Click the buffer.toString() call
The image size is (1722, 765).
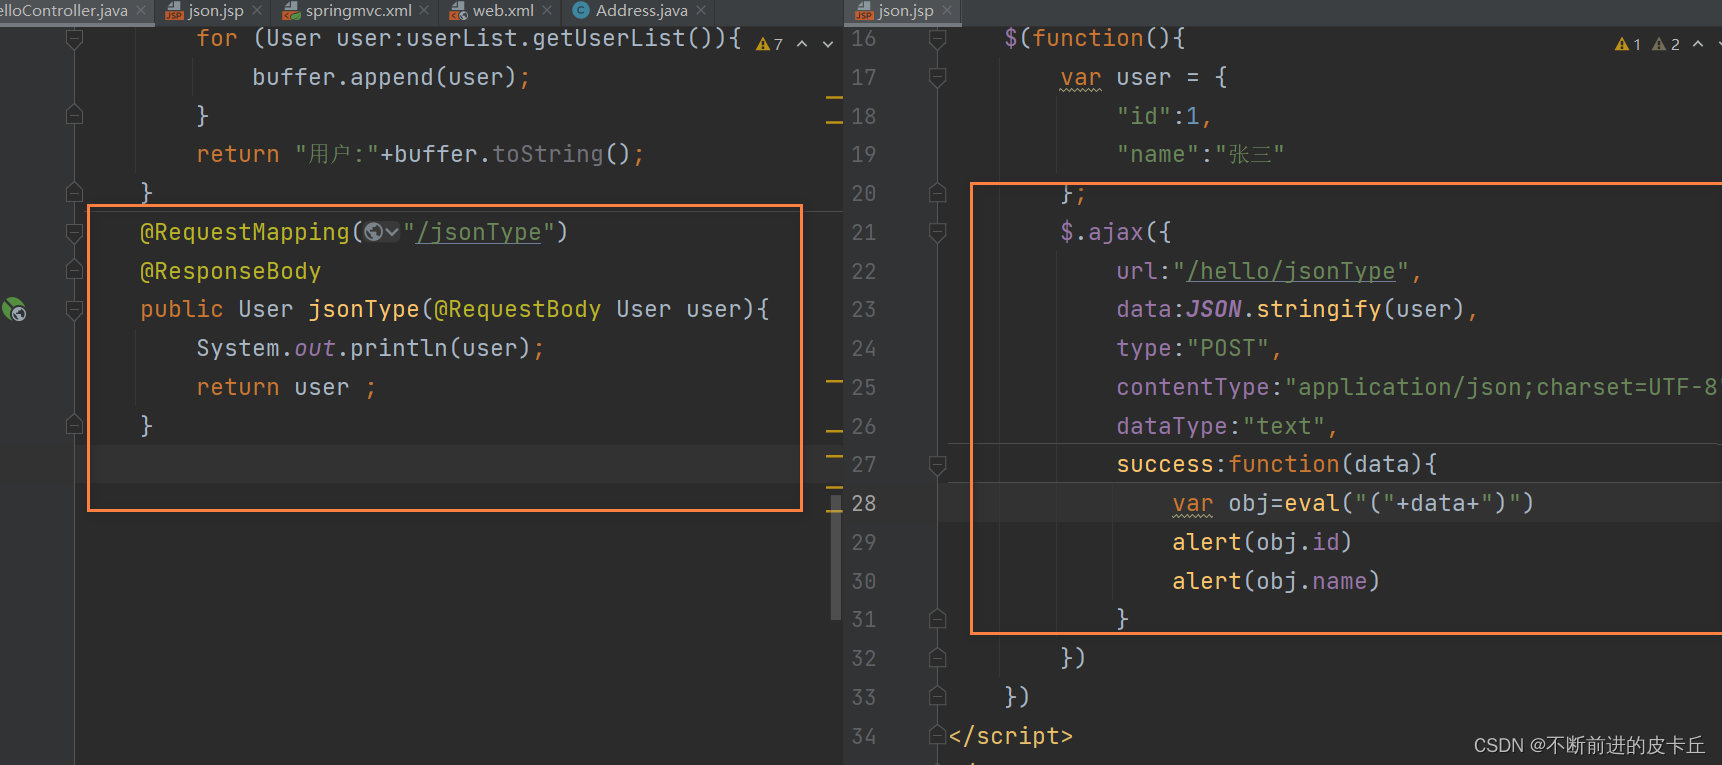coord(512,154)
